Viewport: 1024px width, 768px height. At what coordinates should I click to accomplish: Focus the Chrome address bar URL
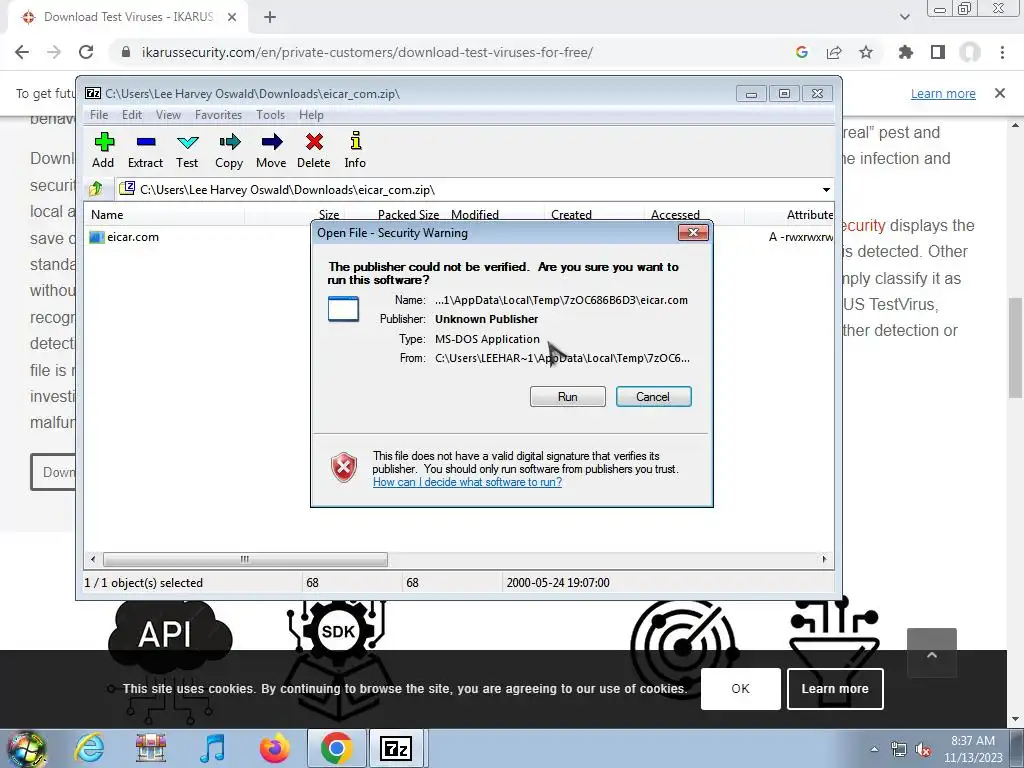(x=367, y=52)
